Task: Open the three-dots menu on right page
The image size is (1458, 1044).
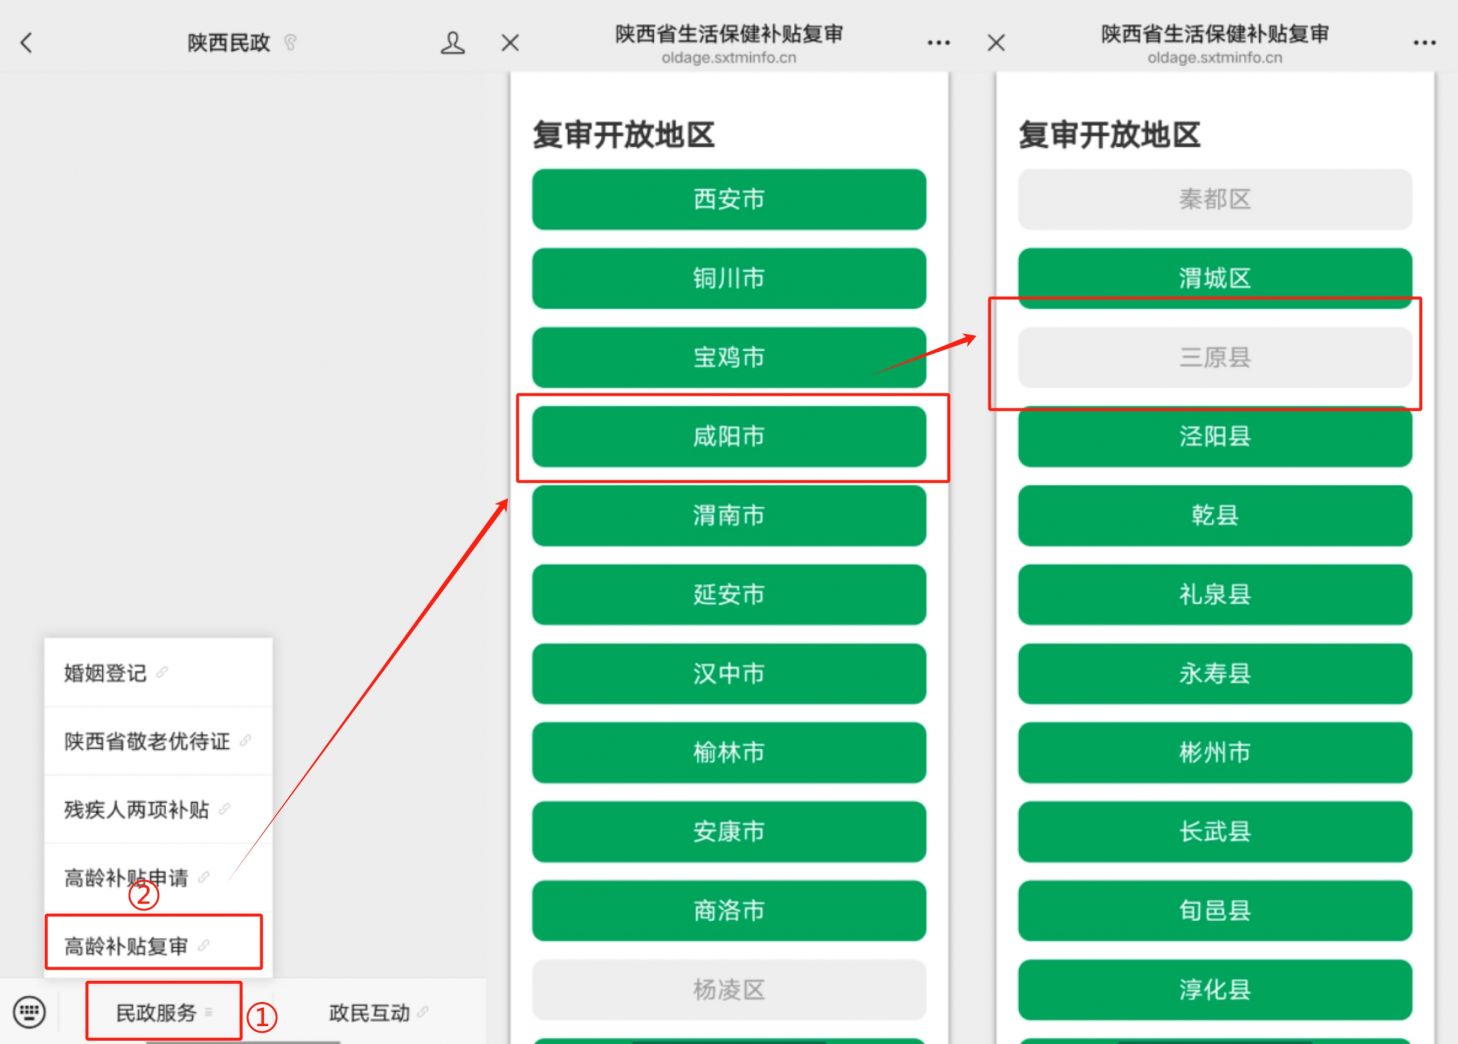Action: (1424, 43)
